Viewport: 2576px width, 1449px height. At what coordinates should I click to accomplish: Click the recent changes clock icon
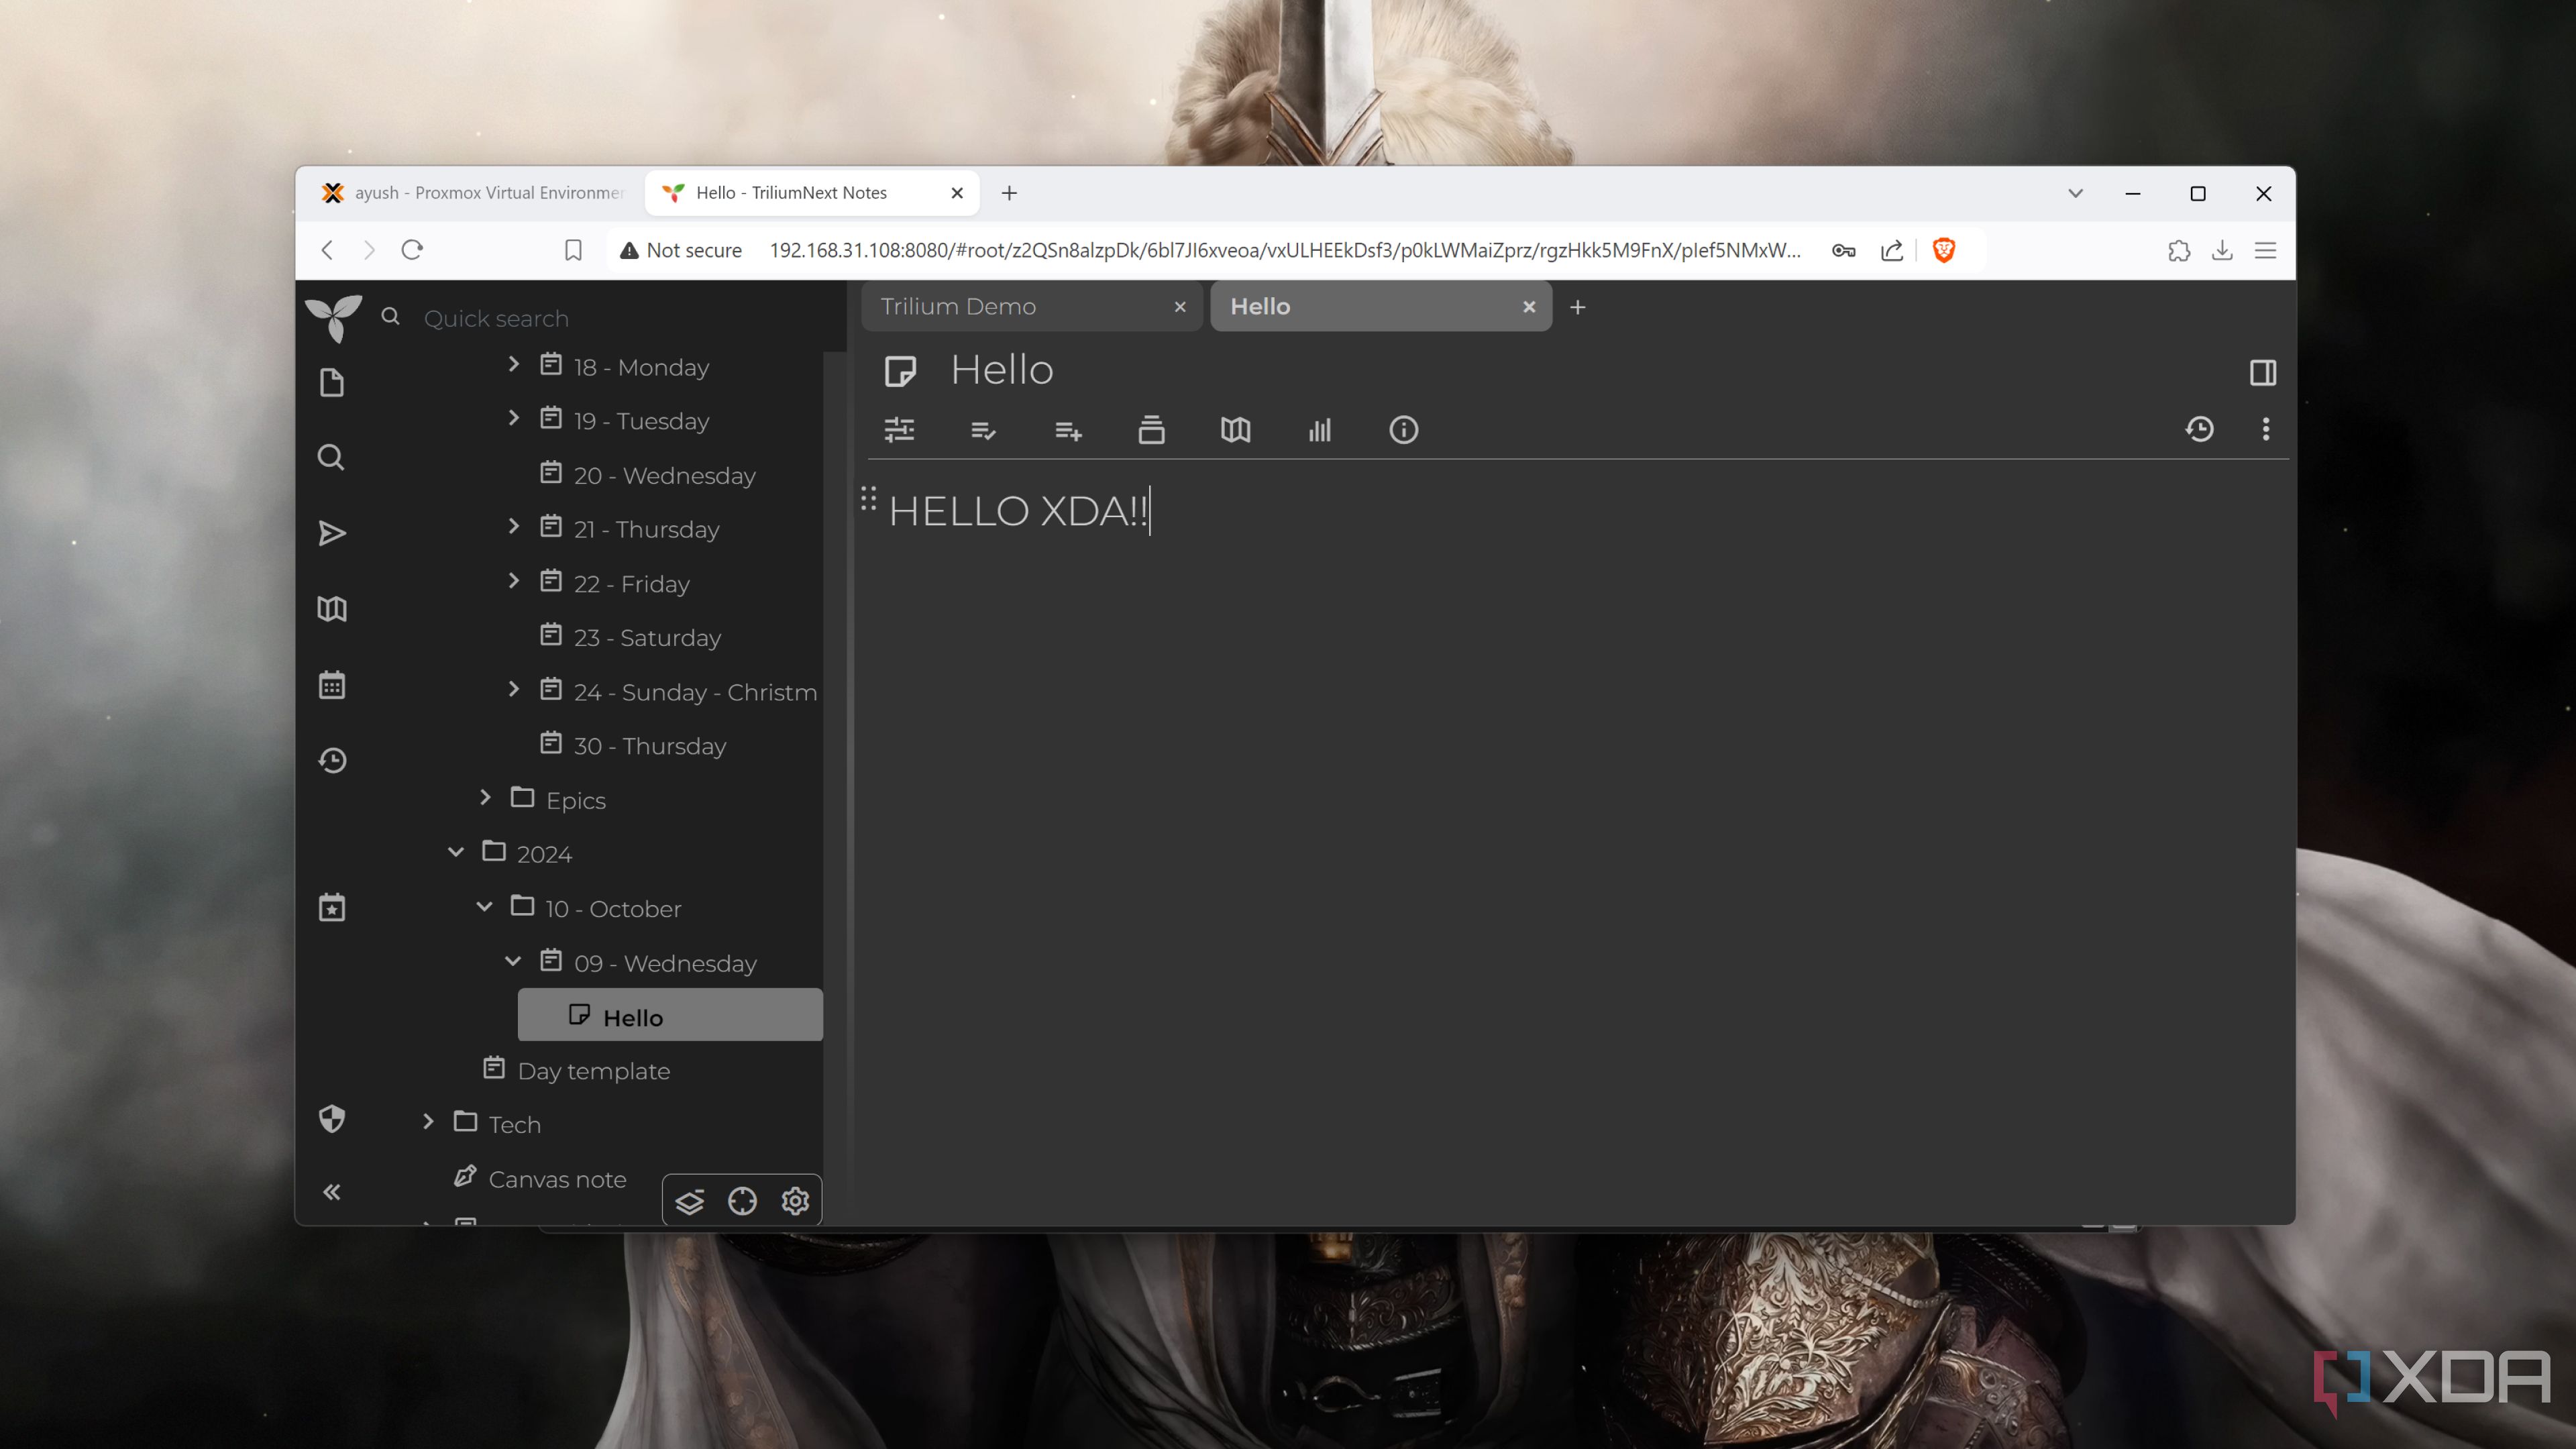331,760
